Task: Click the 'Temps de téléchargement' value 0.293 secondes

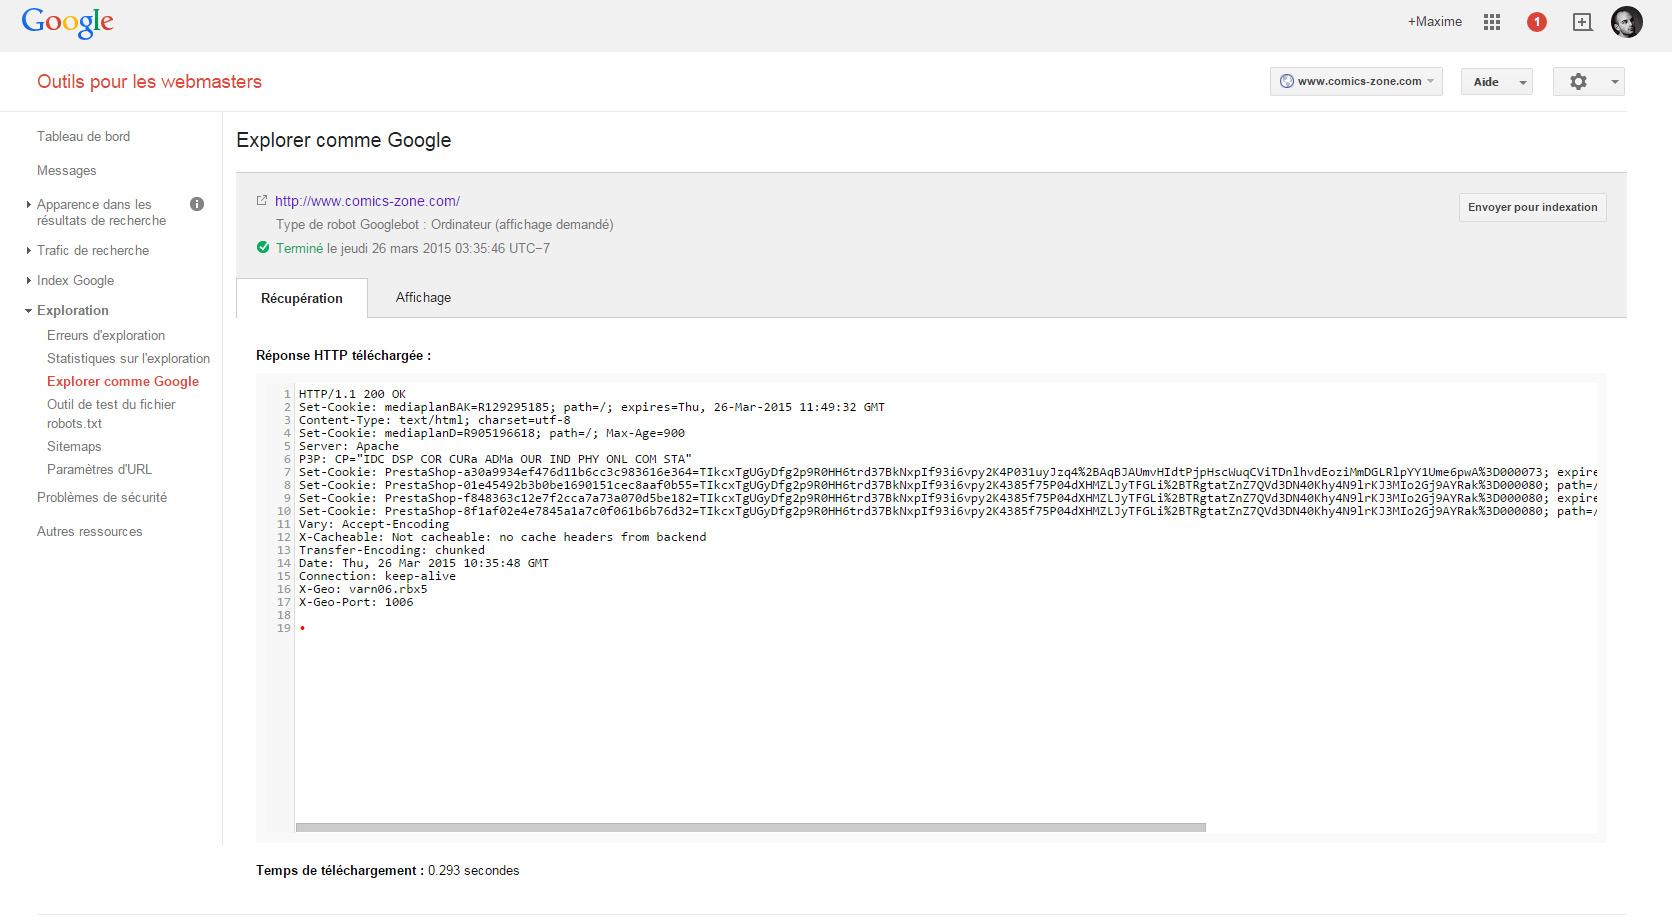Action: [474, 871]
